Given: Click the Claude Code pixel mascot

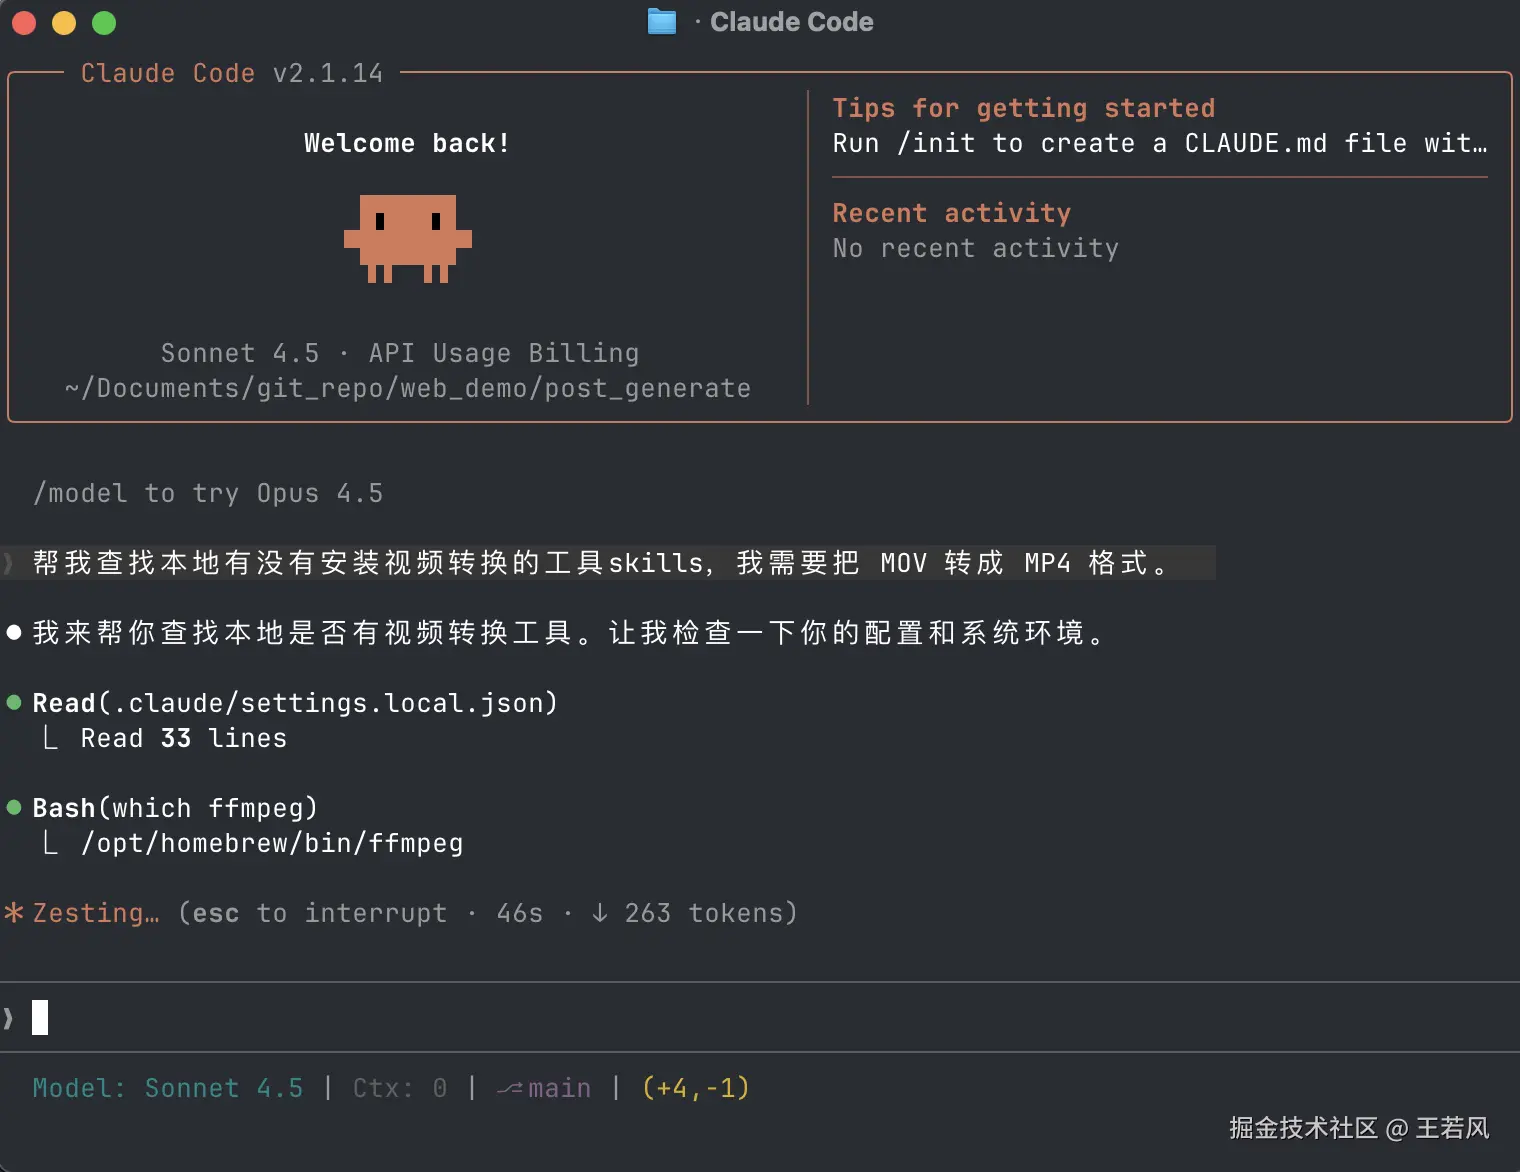Looking at the screenshot, I should pos(408,238).
